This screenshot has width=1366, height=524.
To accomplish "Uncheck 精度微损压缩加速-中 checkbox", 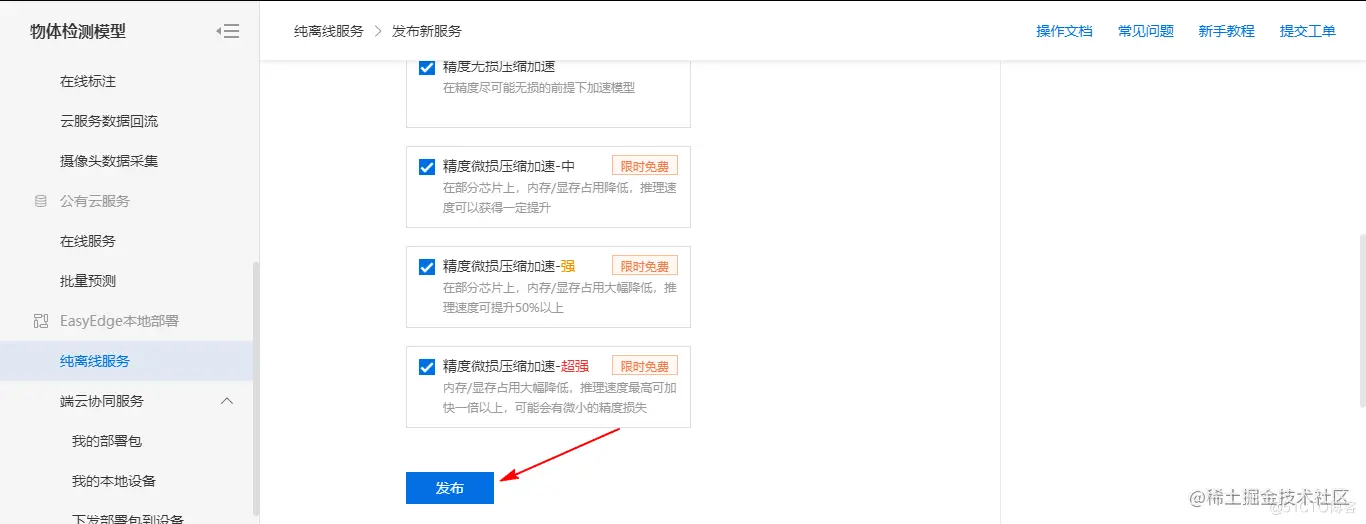I will [x=427, y=167].
